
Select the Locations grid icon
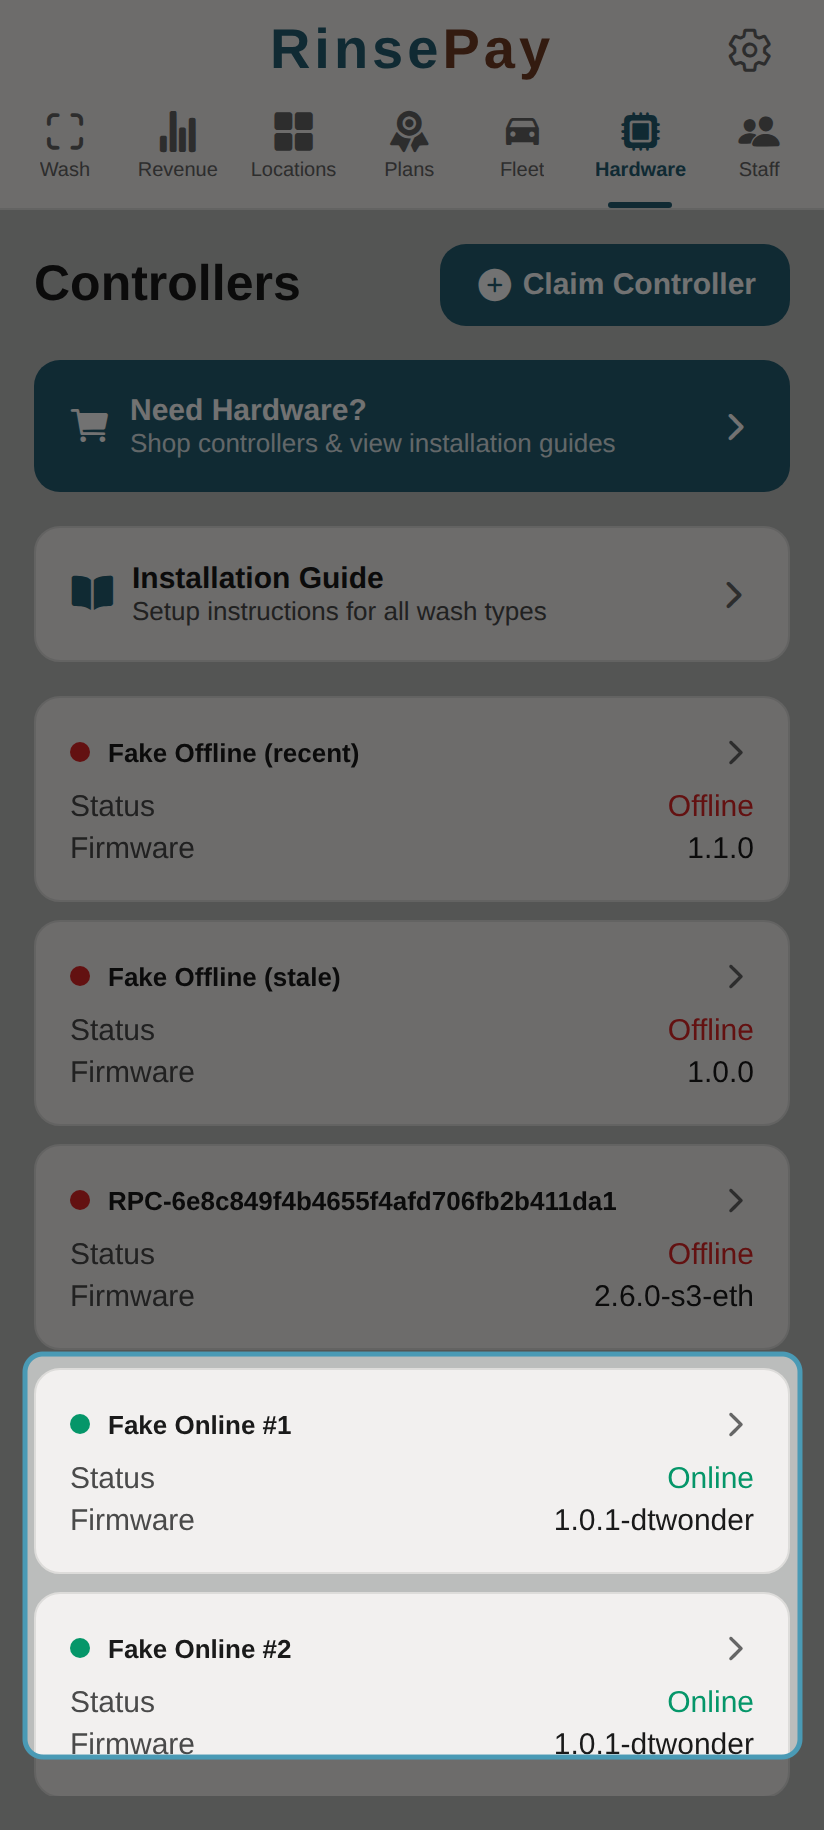point(293,131)
